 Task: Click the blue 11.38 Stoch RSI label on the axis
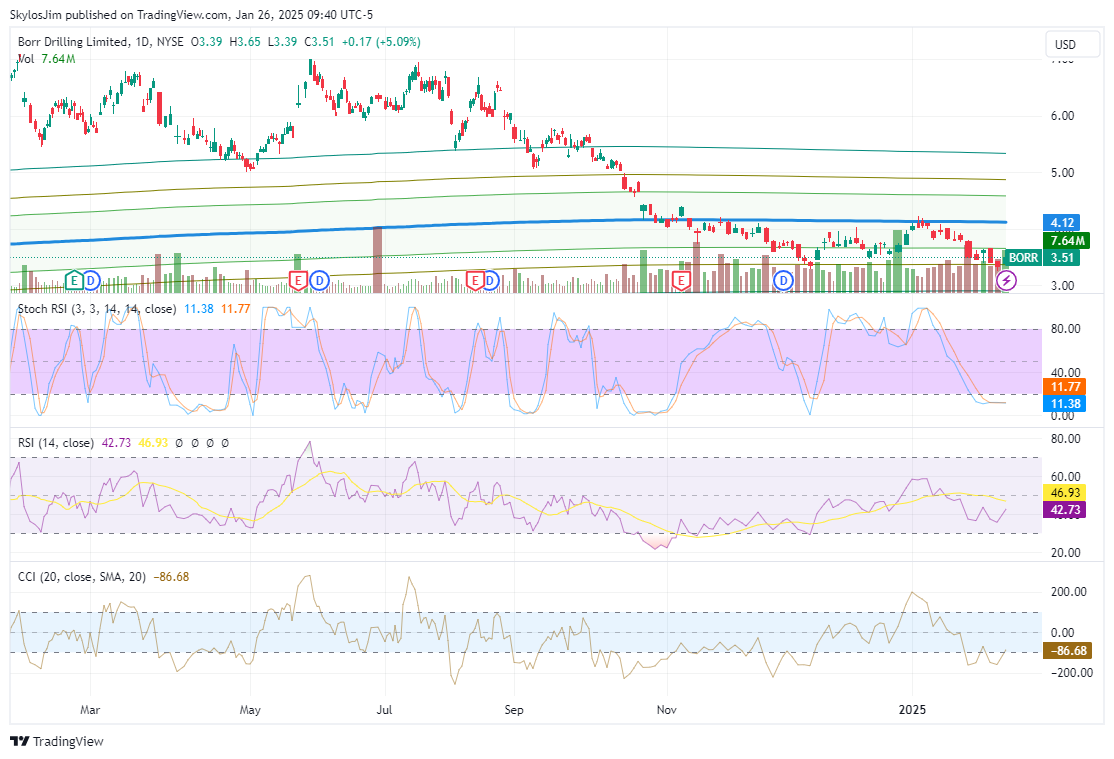[x=1064, y=404]
